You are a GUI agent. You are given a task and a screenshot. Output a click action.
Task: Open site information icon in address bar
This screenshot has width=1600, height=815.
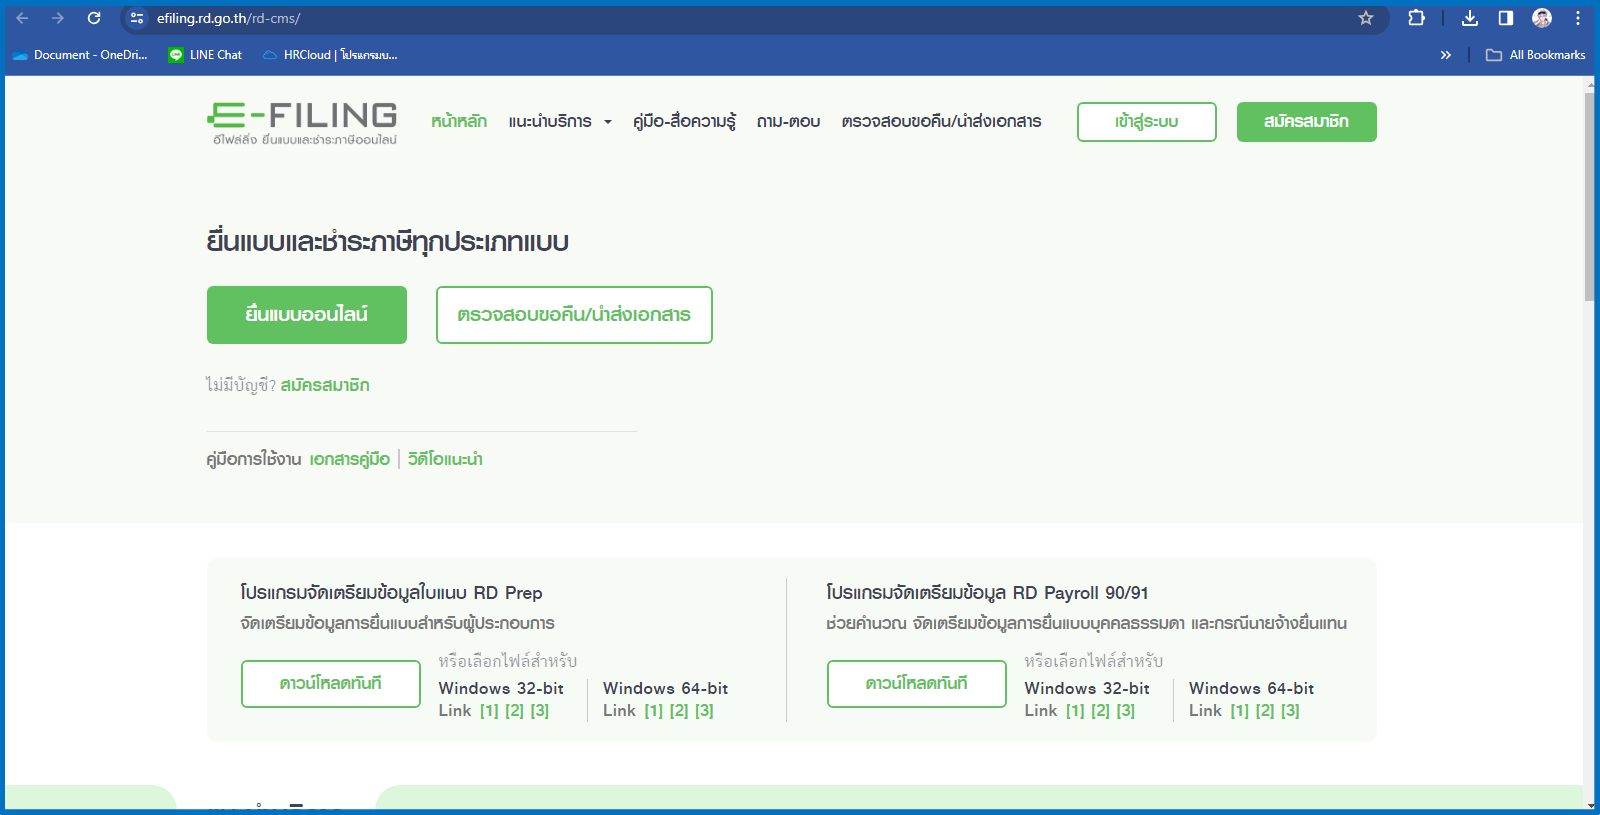[137, 18]
